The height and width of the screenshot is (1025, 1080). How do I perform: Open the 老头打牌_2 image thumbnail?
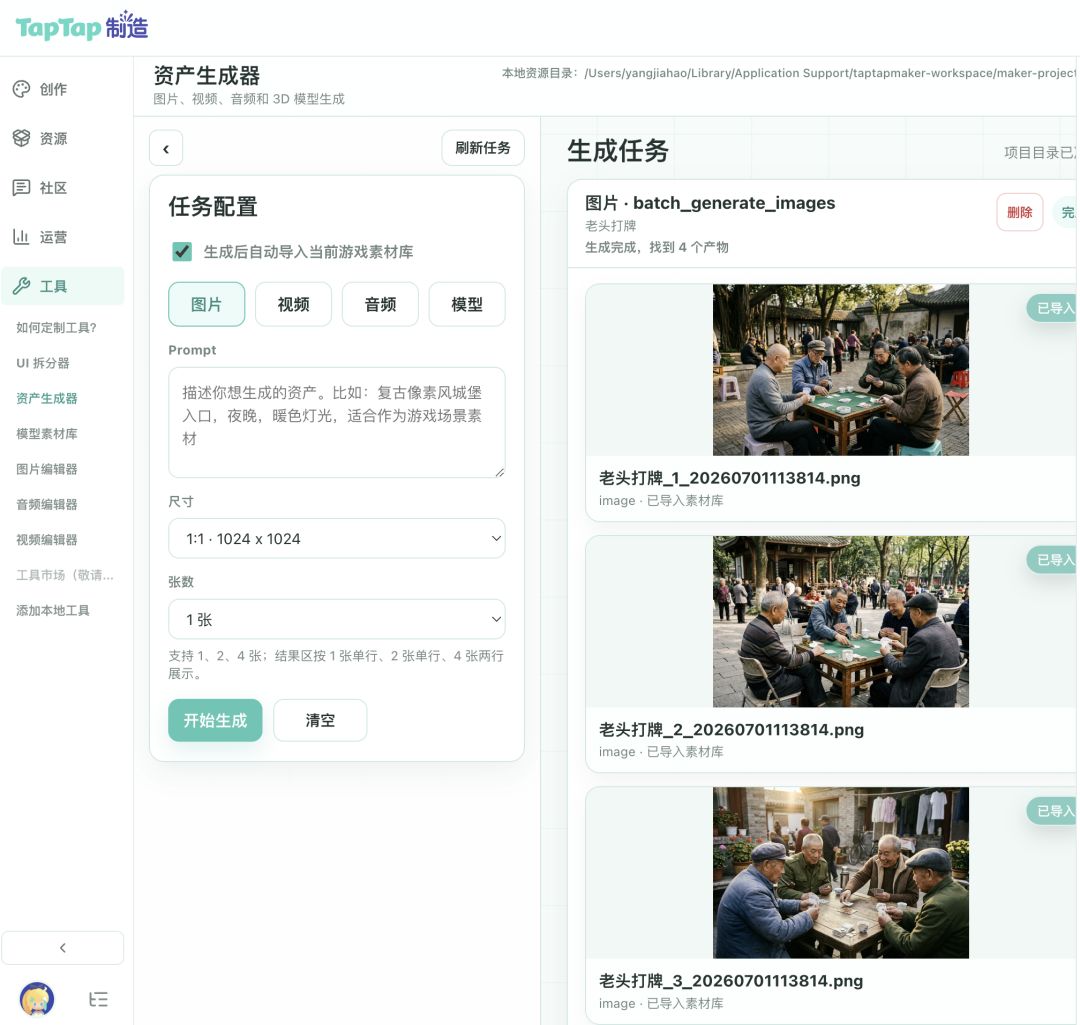coord(840,621)
